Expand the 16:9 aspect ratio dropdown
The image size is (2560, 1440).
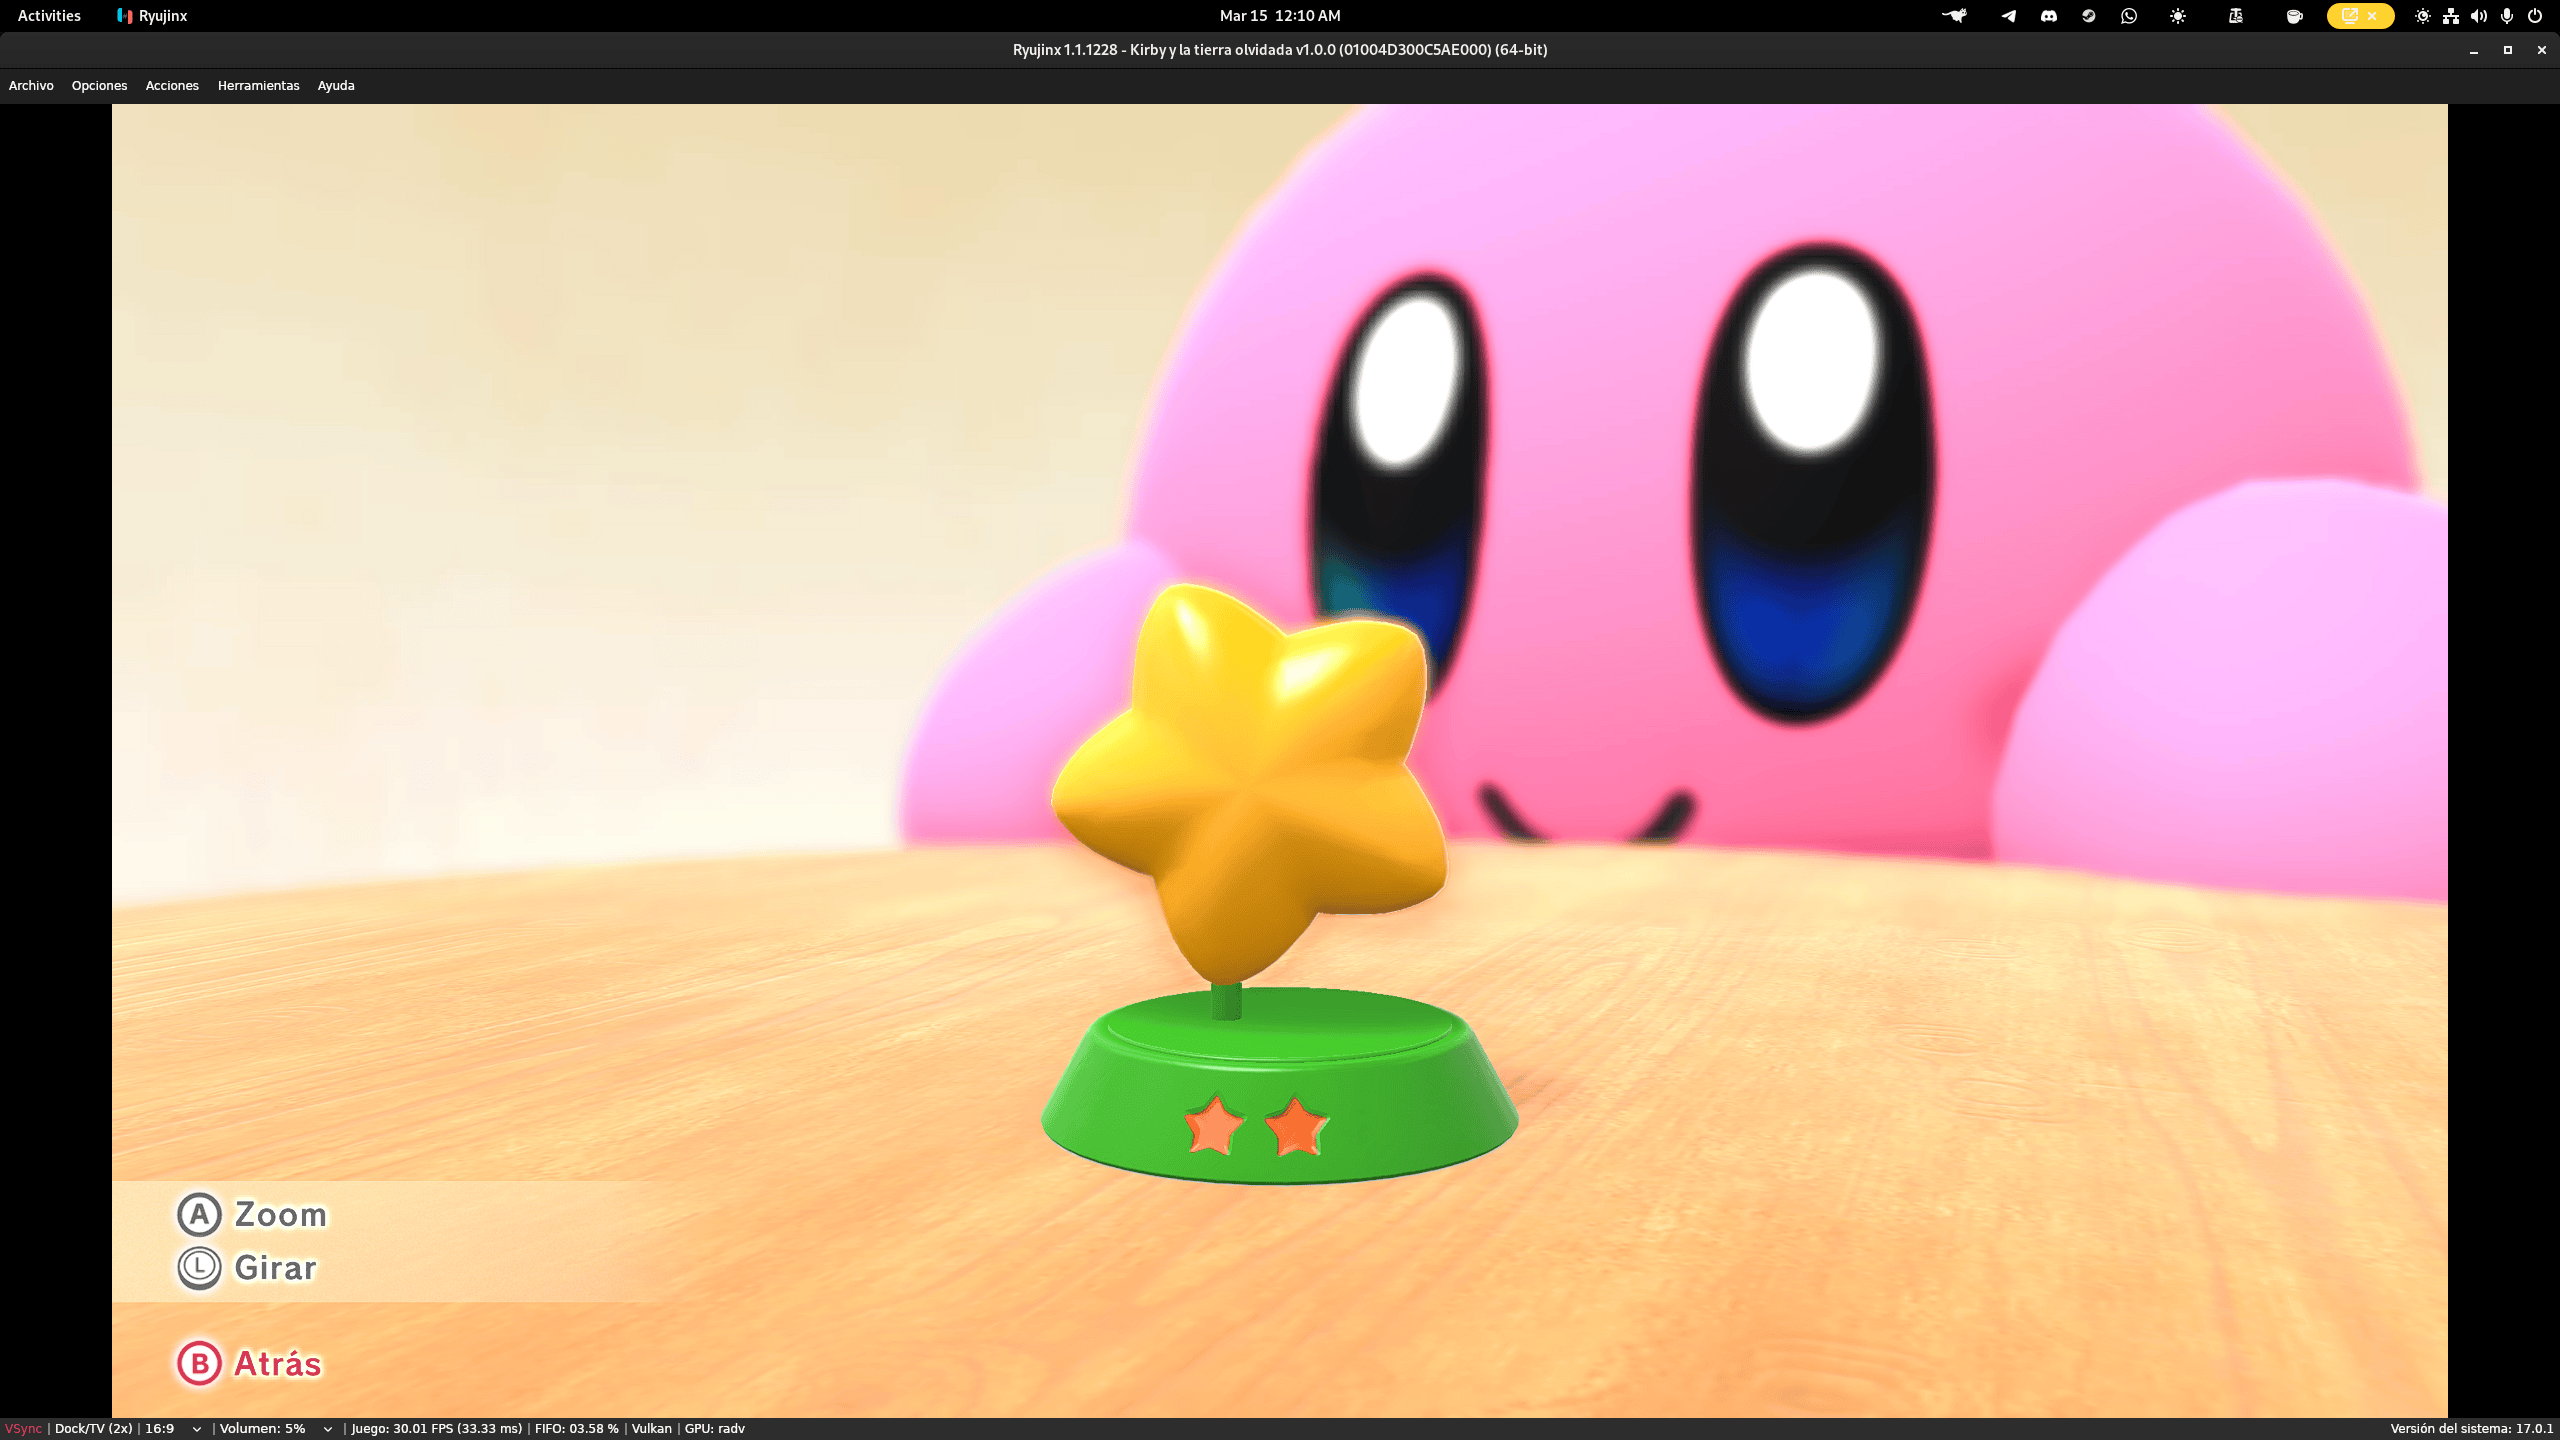(x=196, y=1429)
